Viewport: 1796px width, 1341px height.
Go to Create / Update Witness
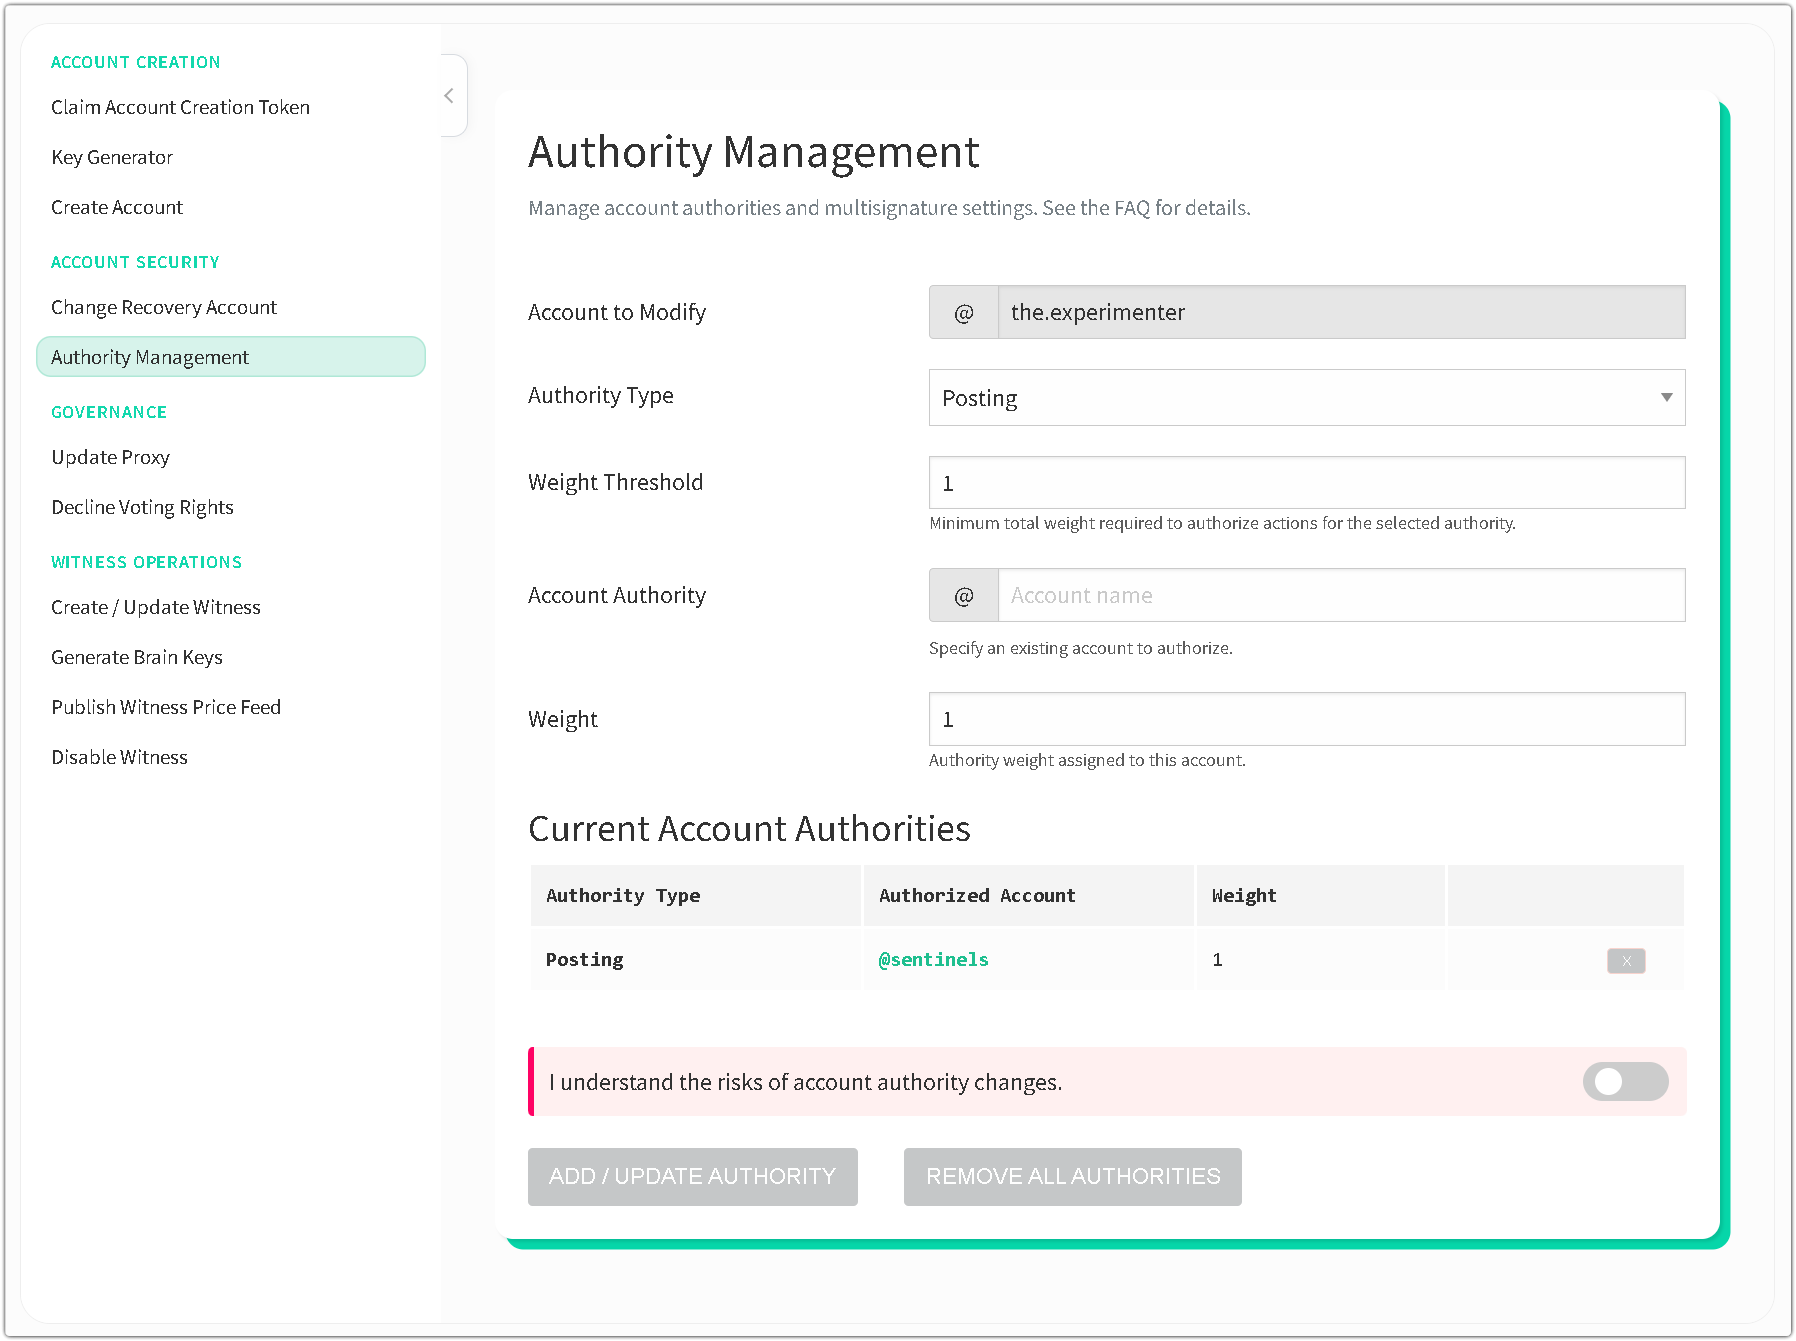click(156, 607)
